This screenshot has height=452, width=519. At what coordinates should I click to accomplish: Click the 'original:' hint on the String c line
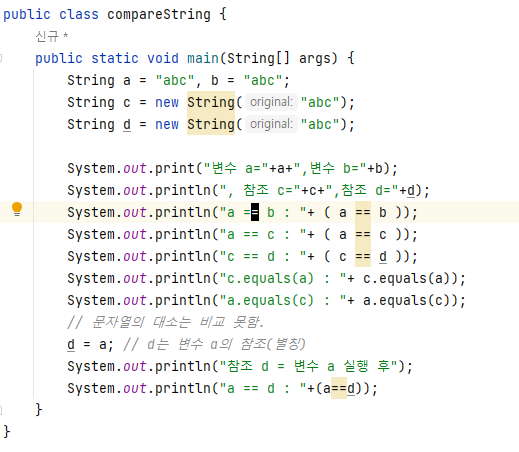[271, 102]
